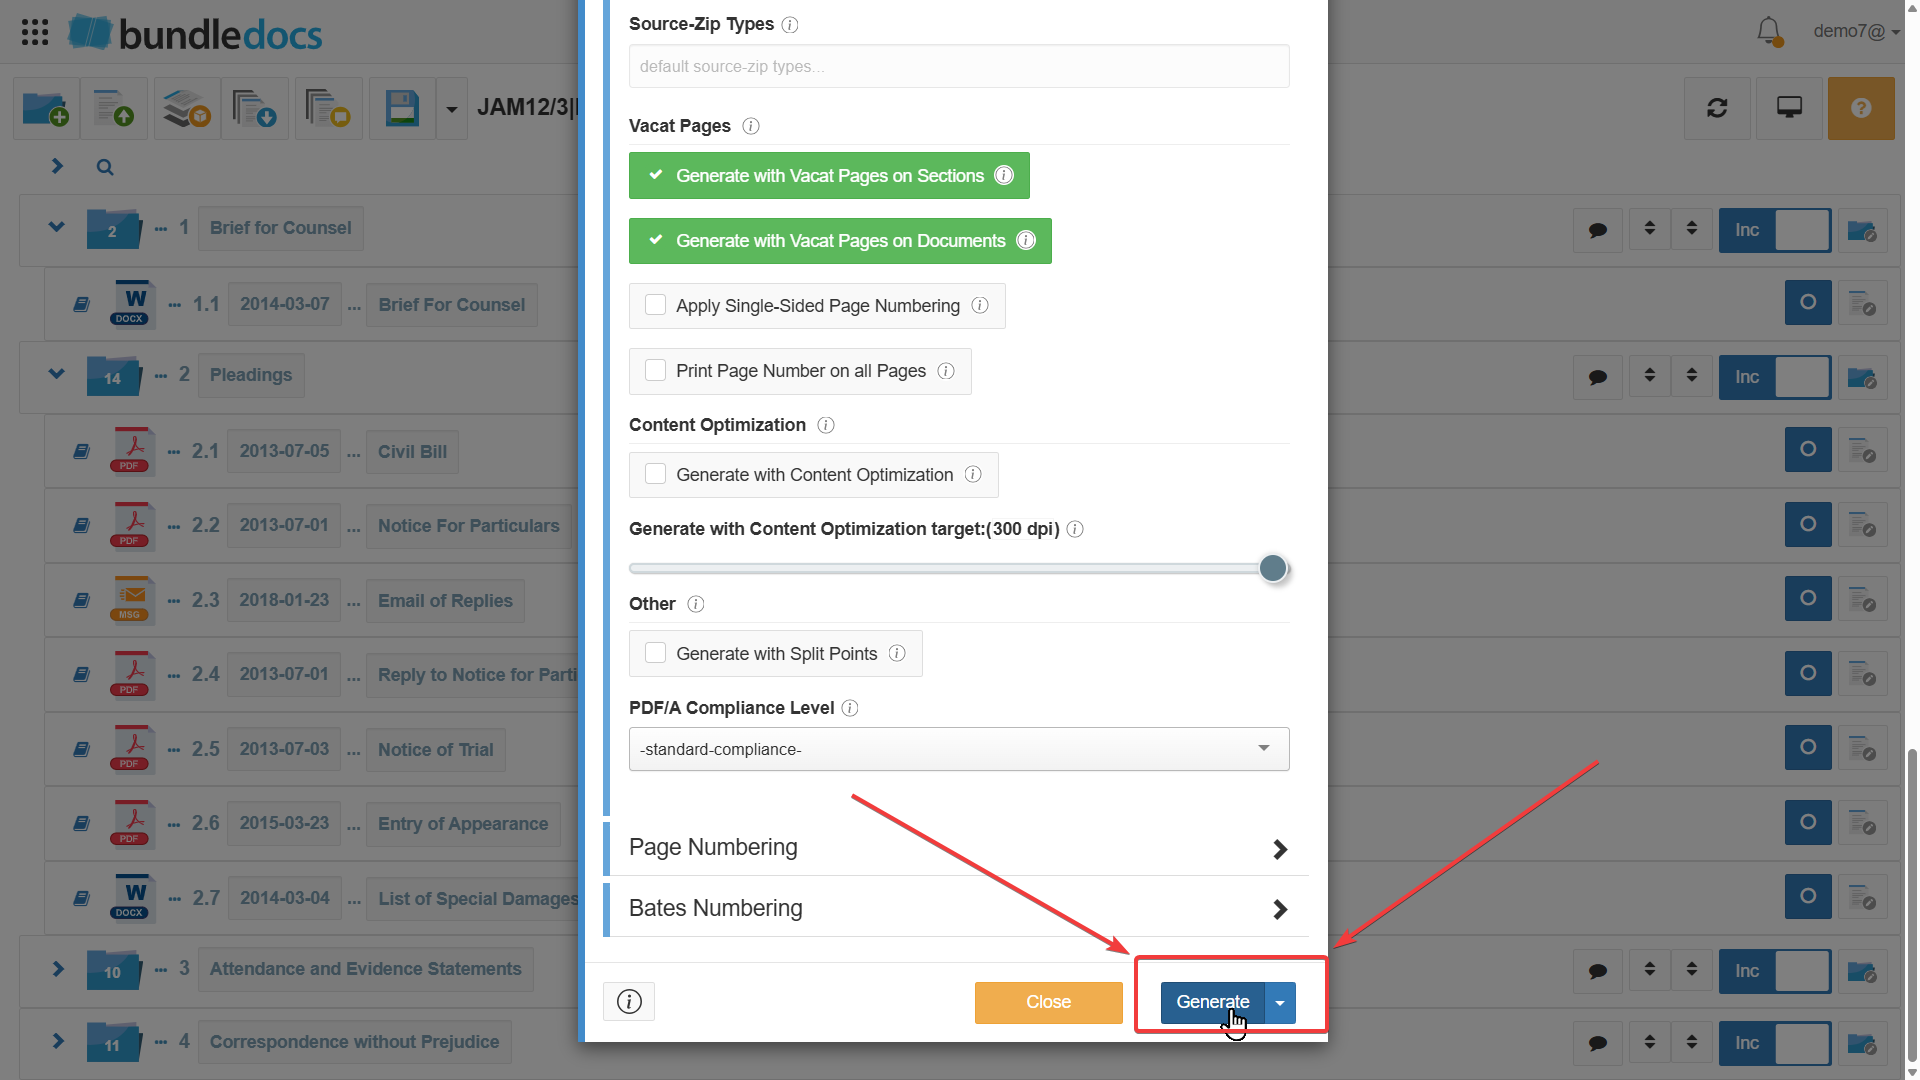The image size is (1920, 1080).
Task: Click the orange help question icon
Action: click(1860, 108)
